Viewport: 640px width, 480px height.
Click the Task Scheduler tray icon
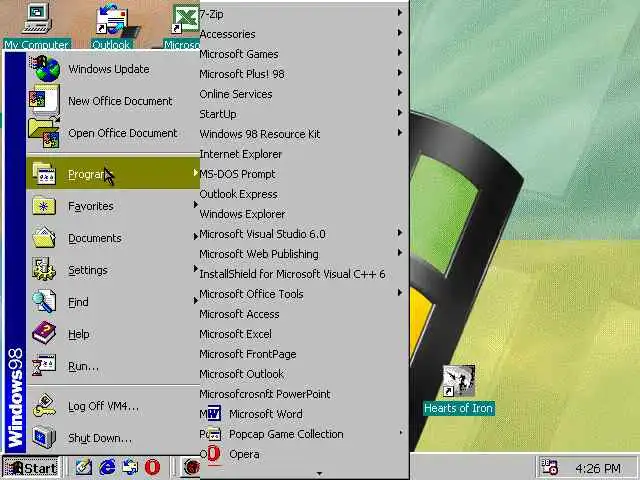coord(549,467)
